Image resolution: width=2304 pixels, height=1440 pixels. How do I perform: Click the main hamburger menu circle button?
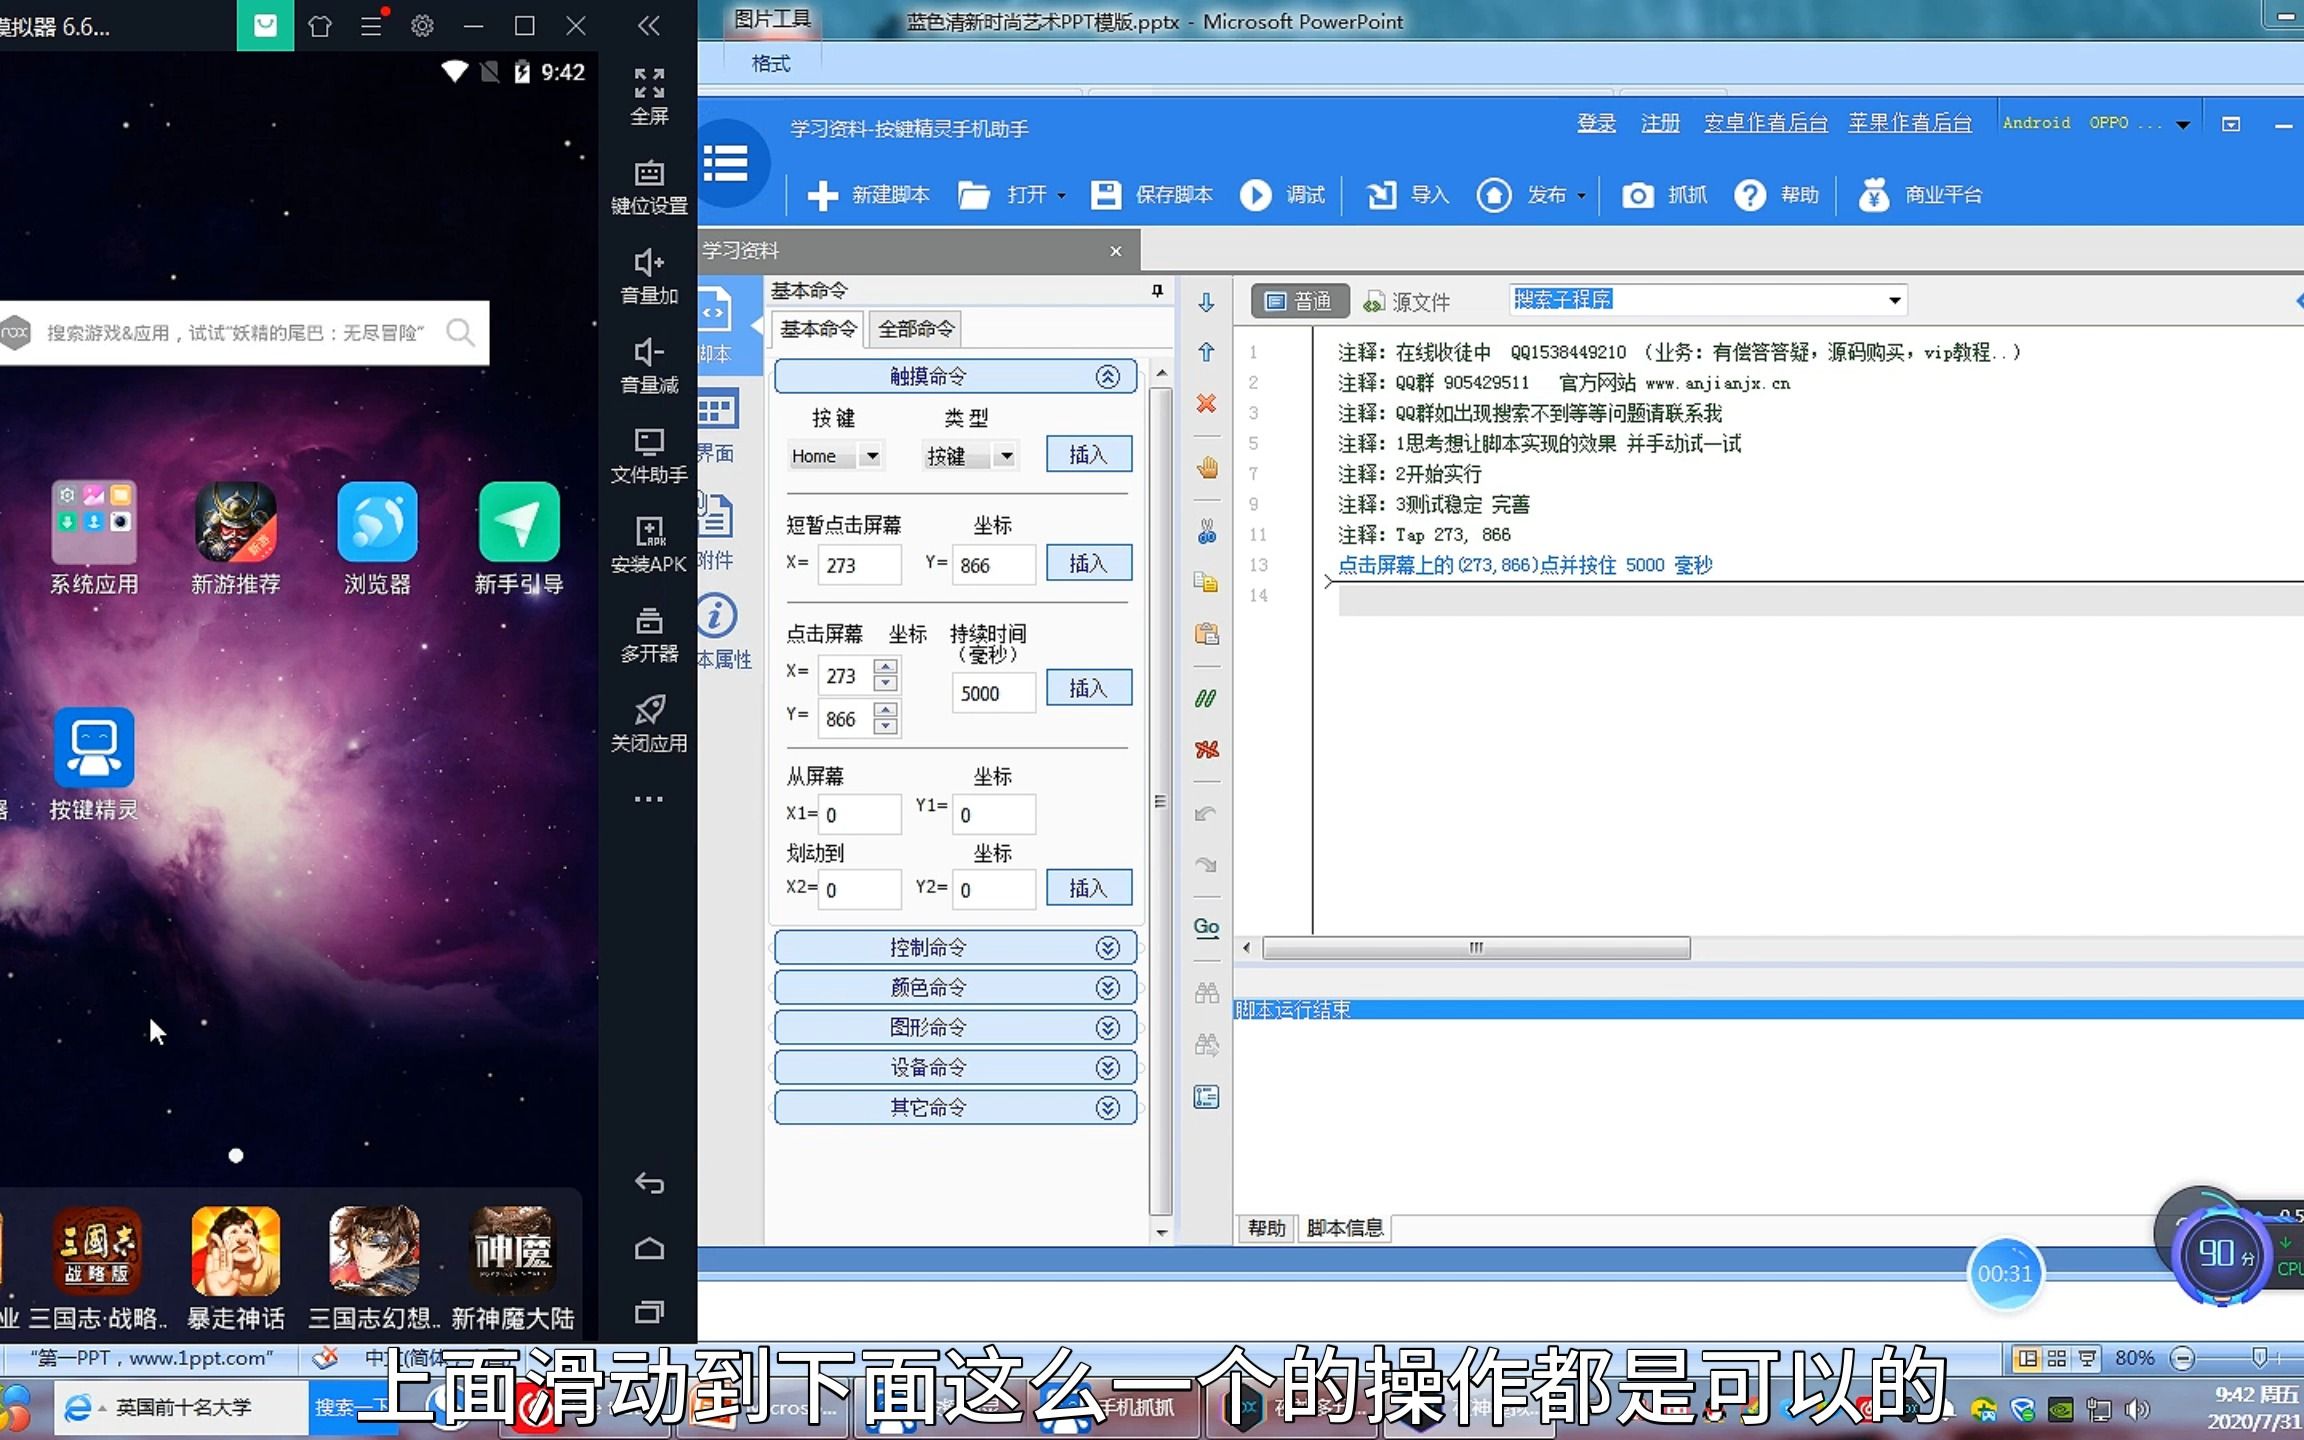pyautogui.click(x=727, y=163)
